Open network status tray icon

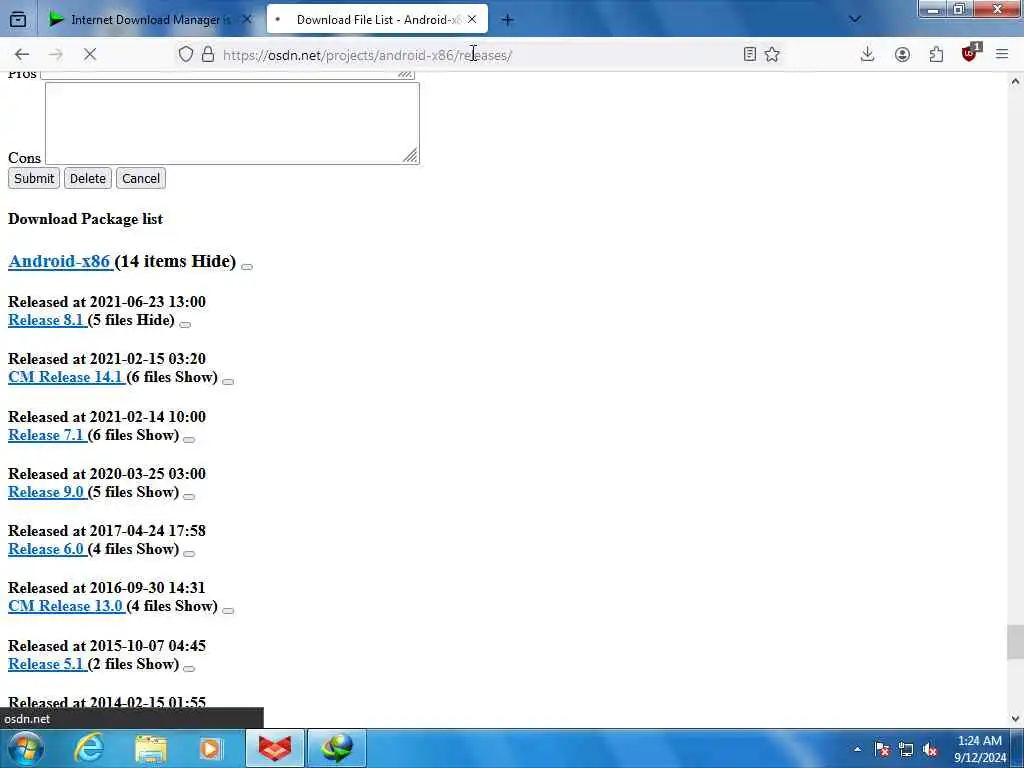pos(906,749)
